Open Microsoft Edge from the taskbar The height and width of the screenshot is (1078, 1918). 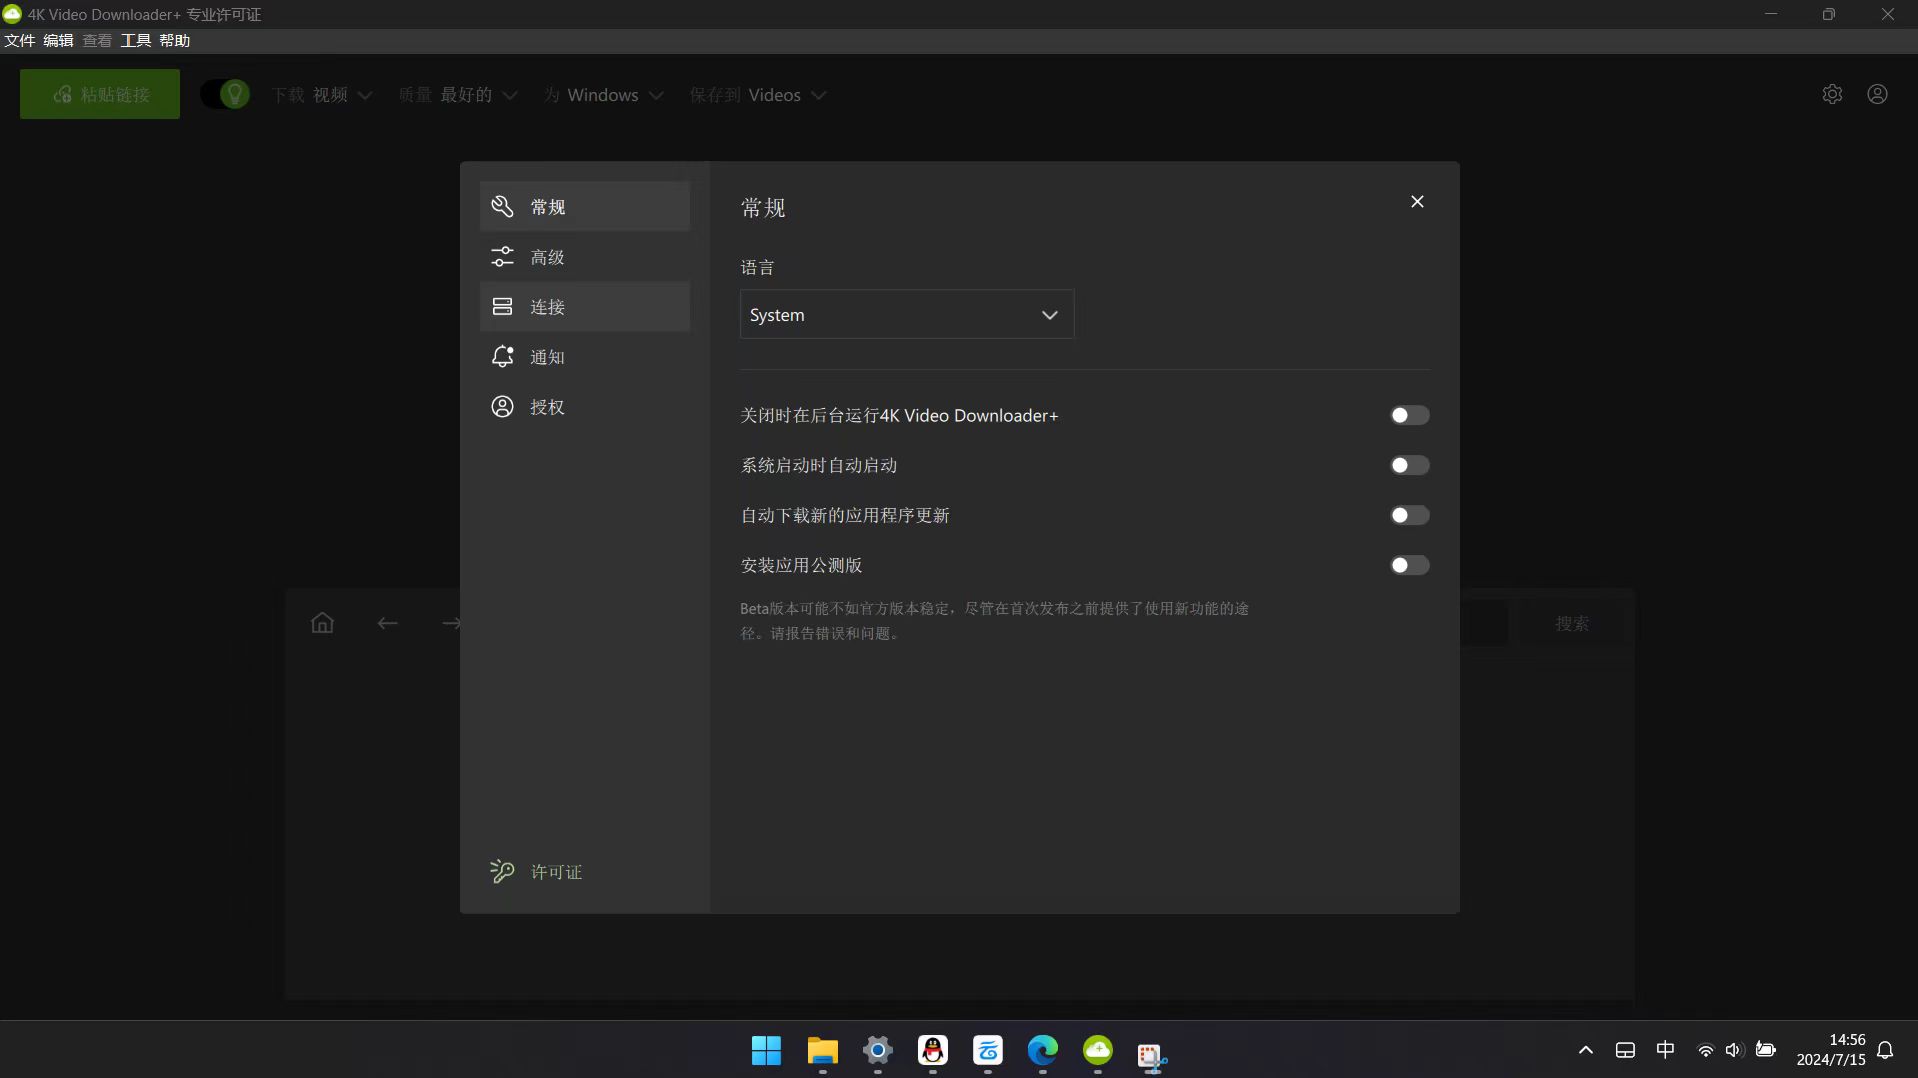[1042, 1050]
